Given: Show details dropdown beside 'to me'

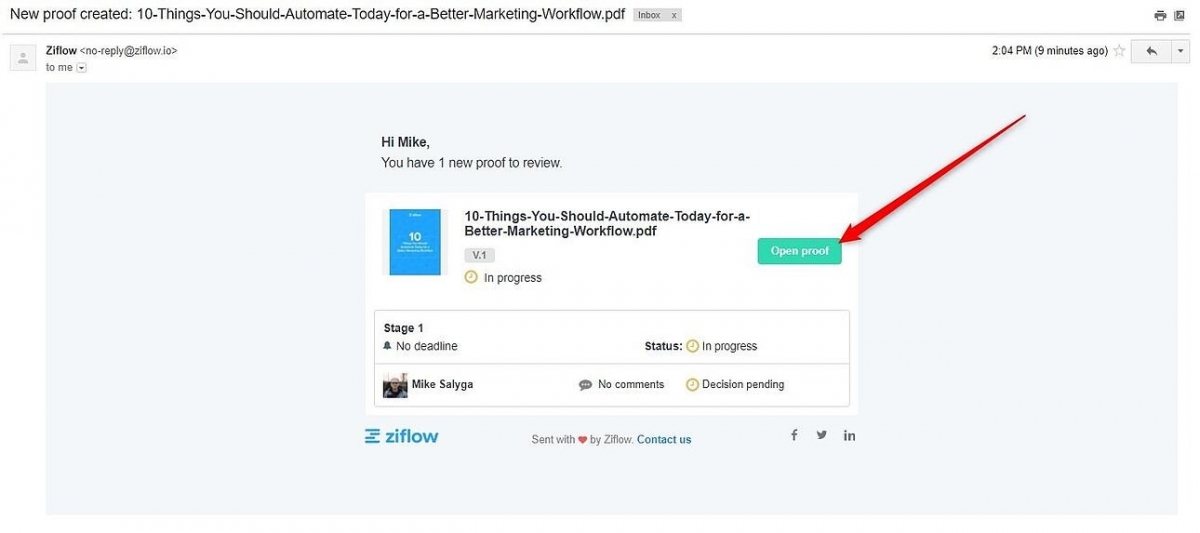Looking at the screenshot, I should (x=82, y=68).
